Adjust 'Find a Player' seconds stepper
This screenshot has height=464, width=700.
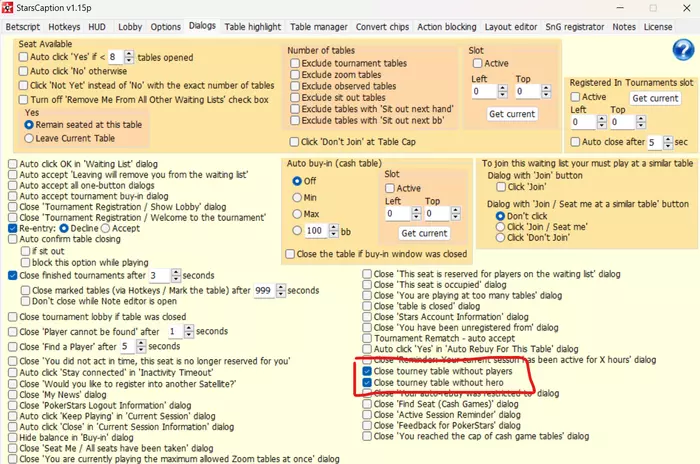click(141, 346)
